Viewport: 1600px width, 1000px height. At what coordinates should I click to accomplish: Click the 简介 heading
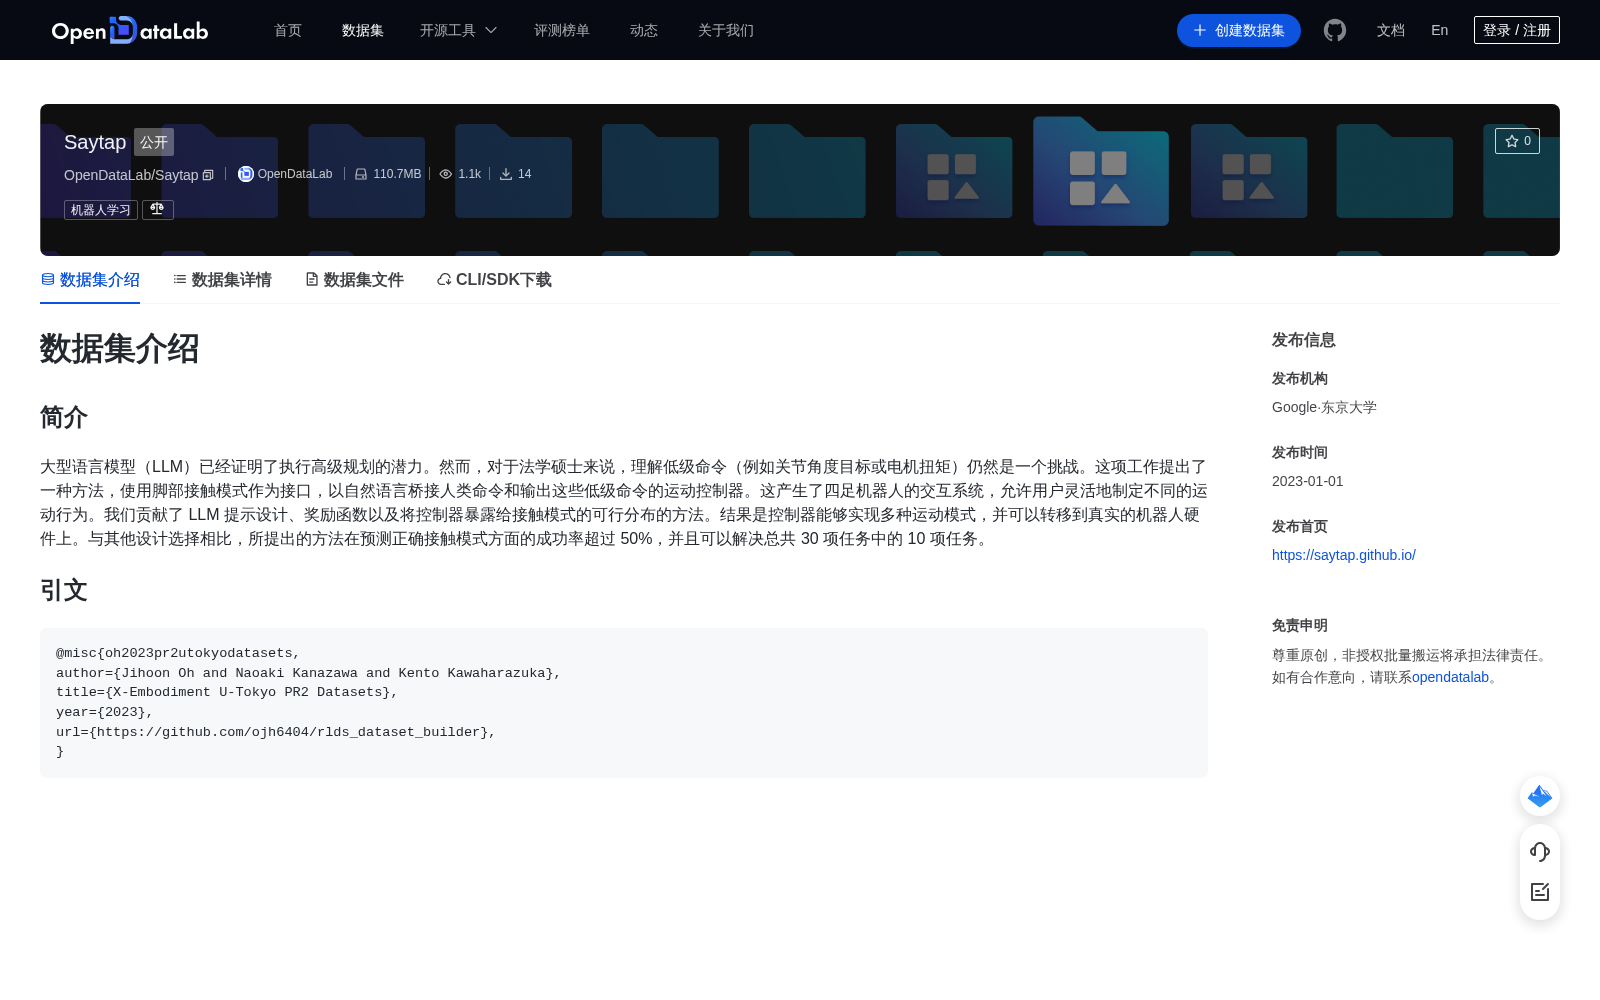64,417
